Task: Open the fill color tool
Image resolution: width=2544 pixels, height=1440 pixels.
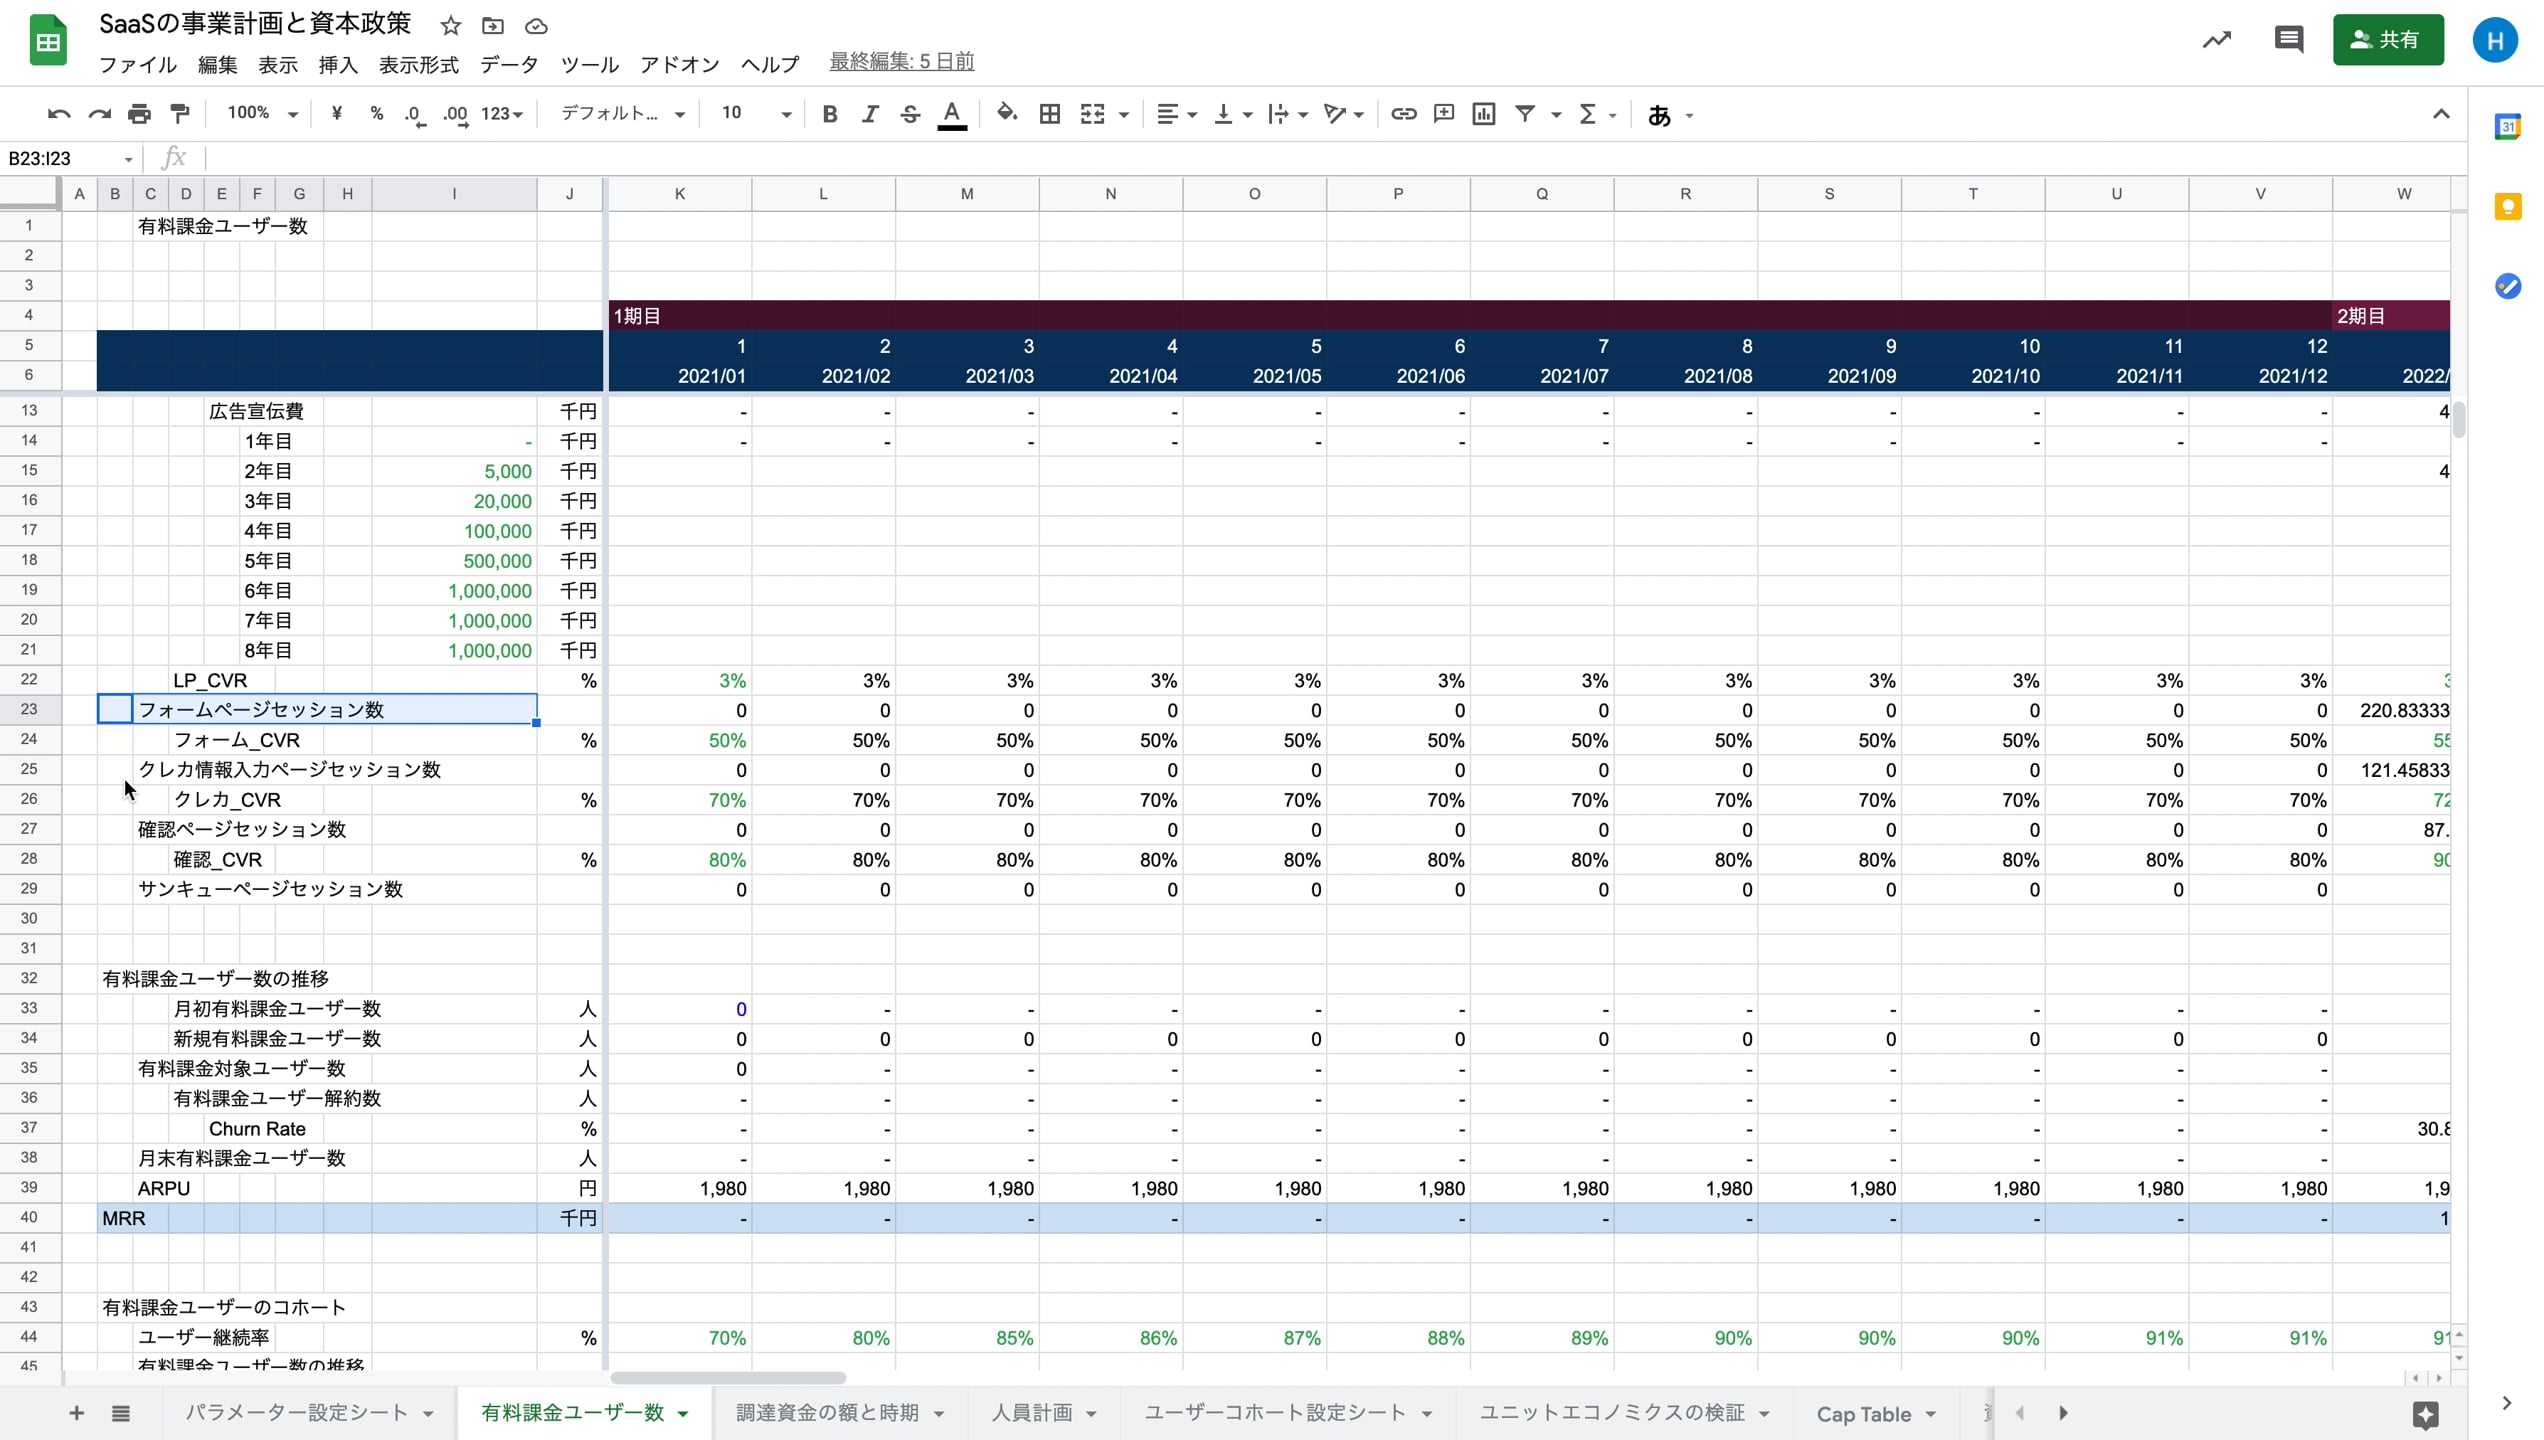Action: tap(1007, 114)
